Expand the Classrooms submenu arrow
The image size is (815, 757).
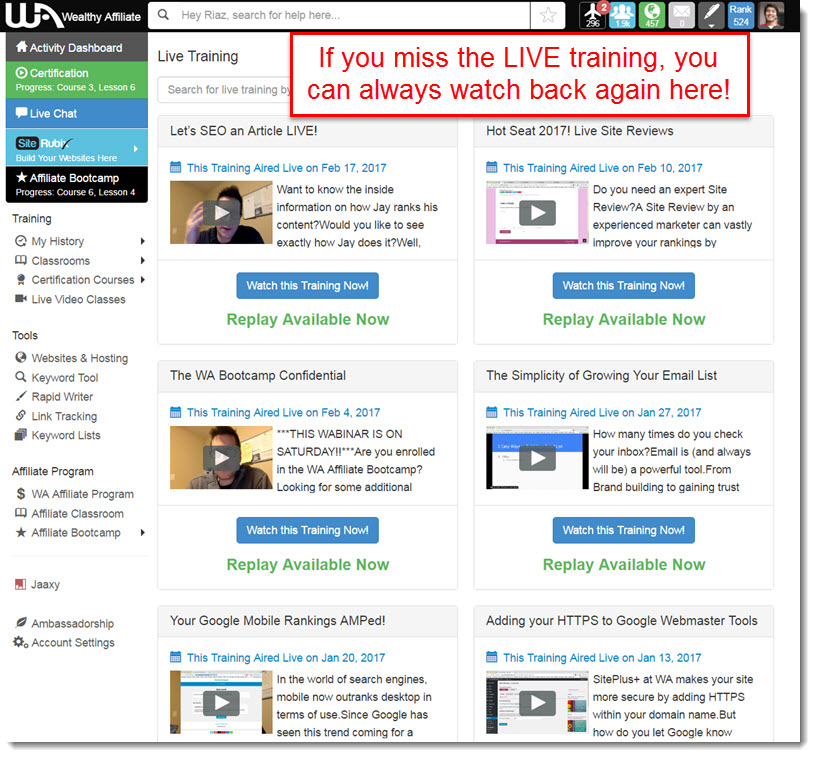coord(142,260)
